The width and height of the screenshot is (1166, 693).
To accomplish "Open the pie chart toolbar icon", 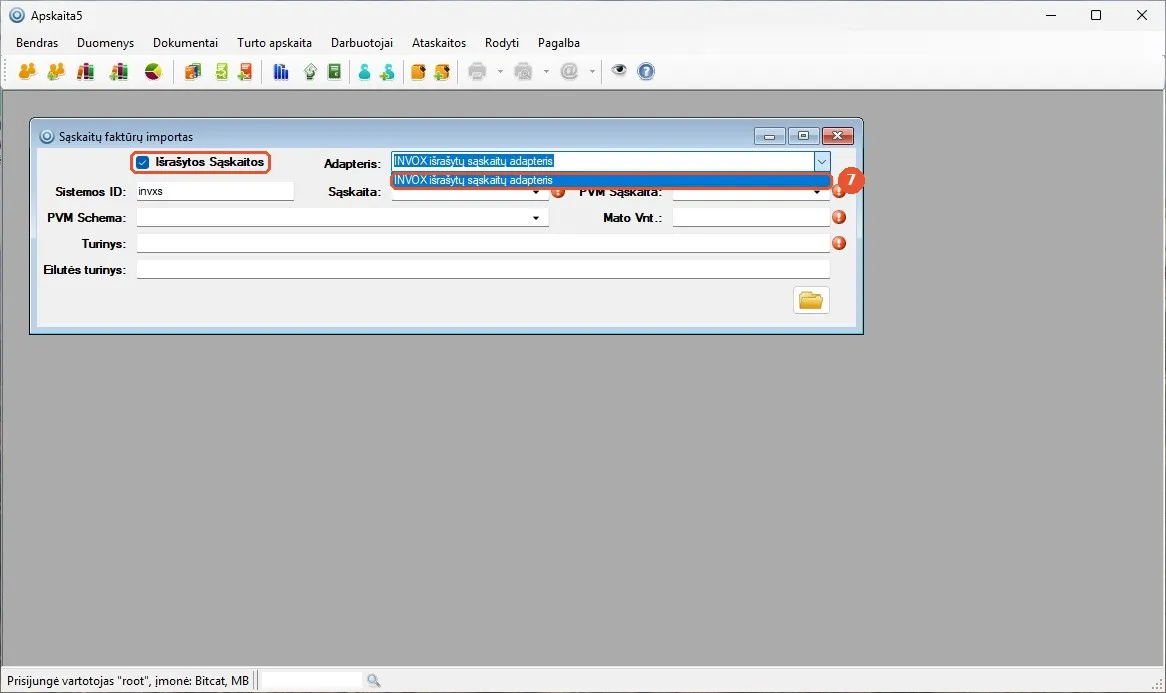I will click(x=153, y=71).
